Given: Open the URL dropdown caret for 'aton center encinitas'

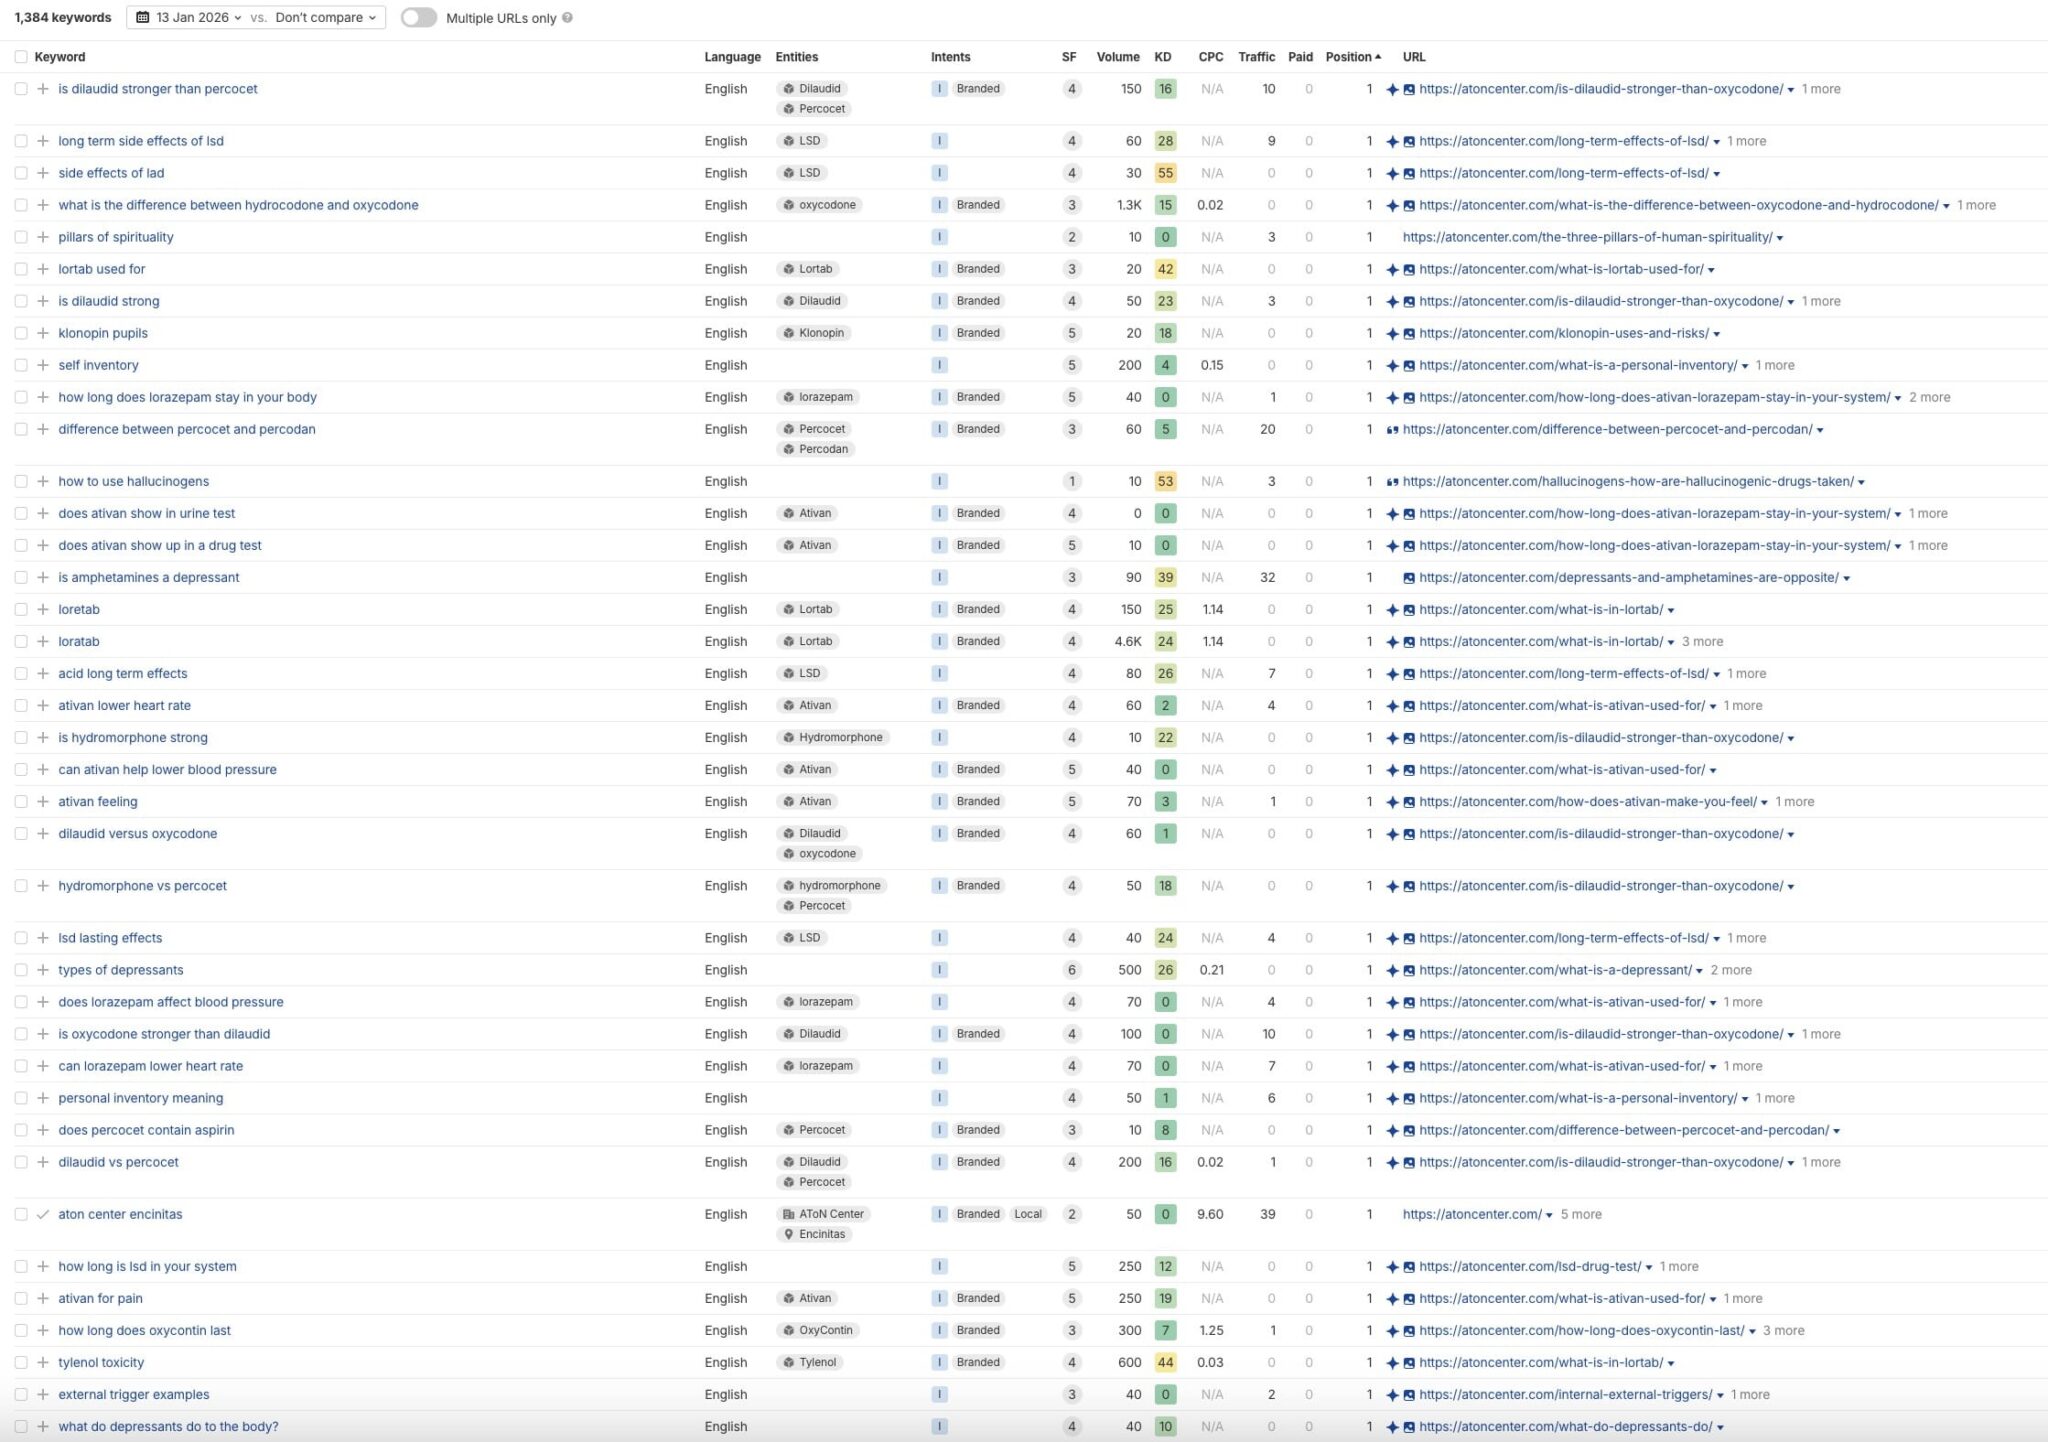Looking at the screenshot, I should click(x=1549, y=1215).
